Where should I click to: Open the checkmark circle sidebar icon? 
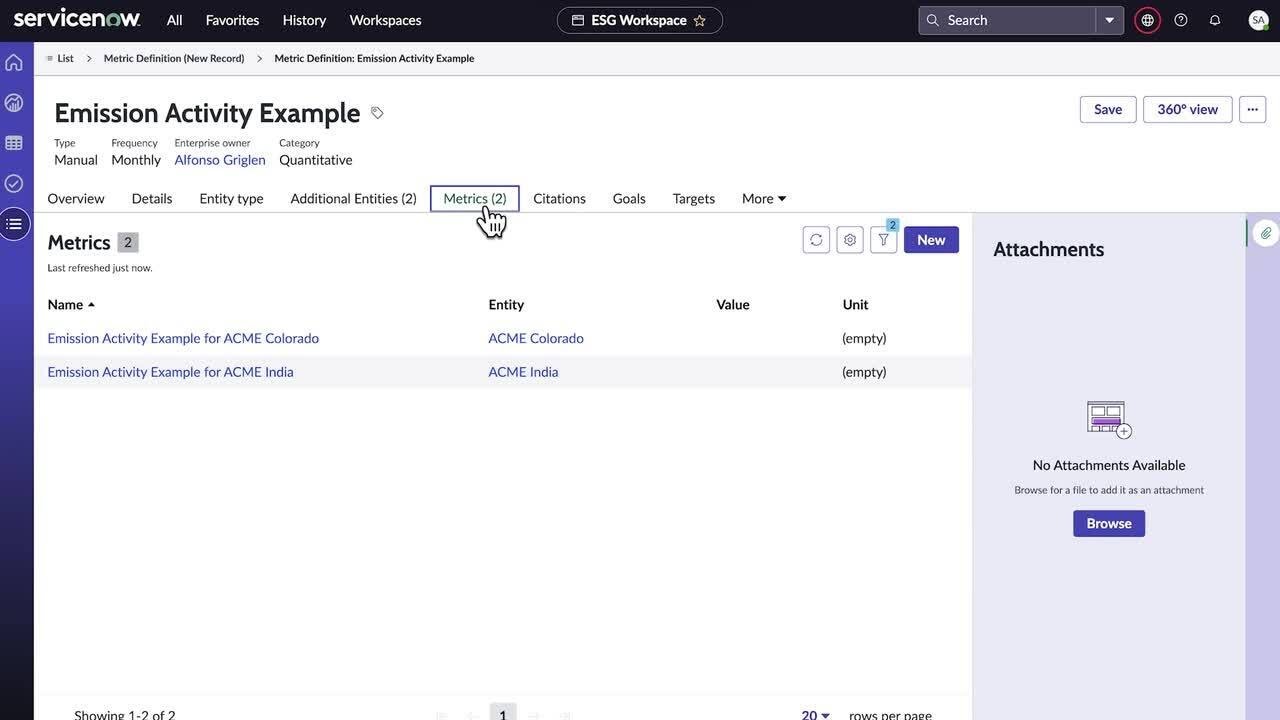pos(14,183)
